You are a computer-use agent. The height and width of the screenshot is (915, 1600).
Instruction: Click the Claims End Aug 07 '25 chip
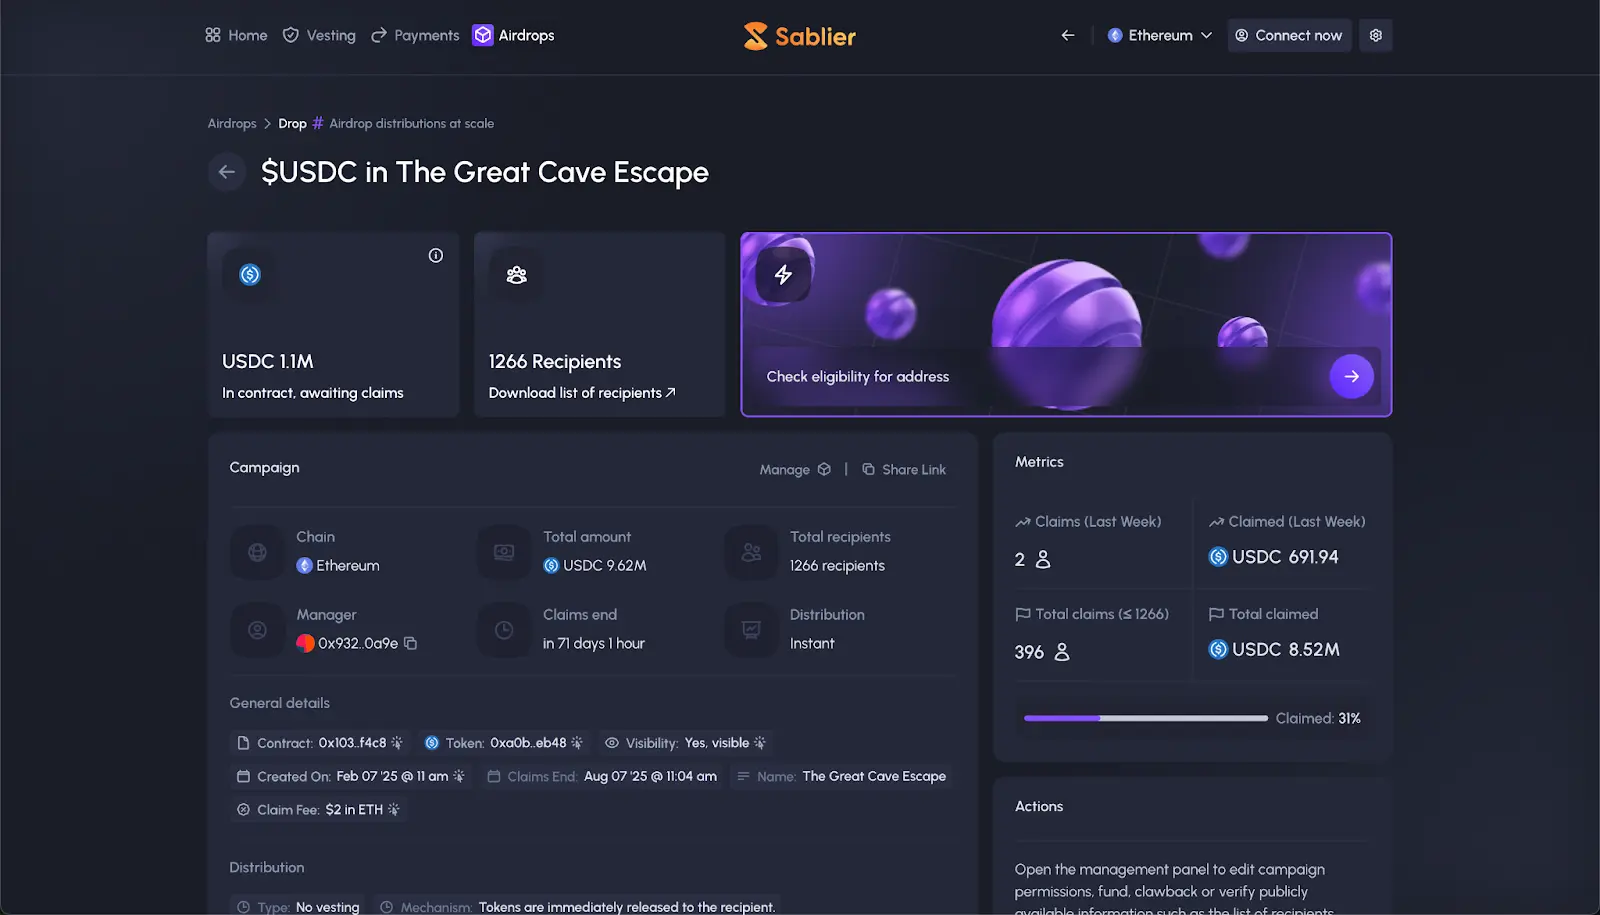coord(602,776)
